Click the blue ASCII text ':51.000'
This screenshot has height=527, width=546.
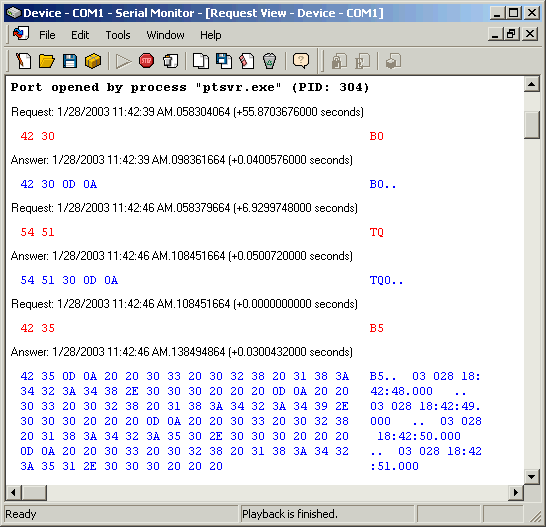point(394,466)
